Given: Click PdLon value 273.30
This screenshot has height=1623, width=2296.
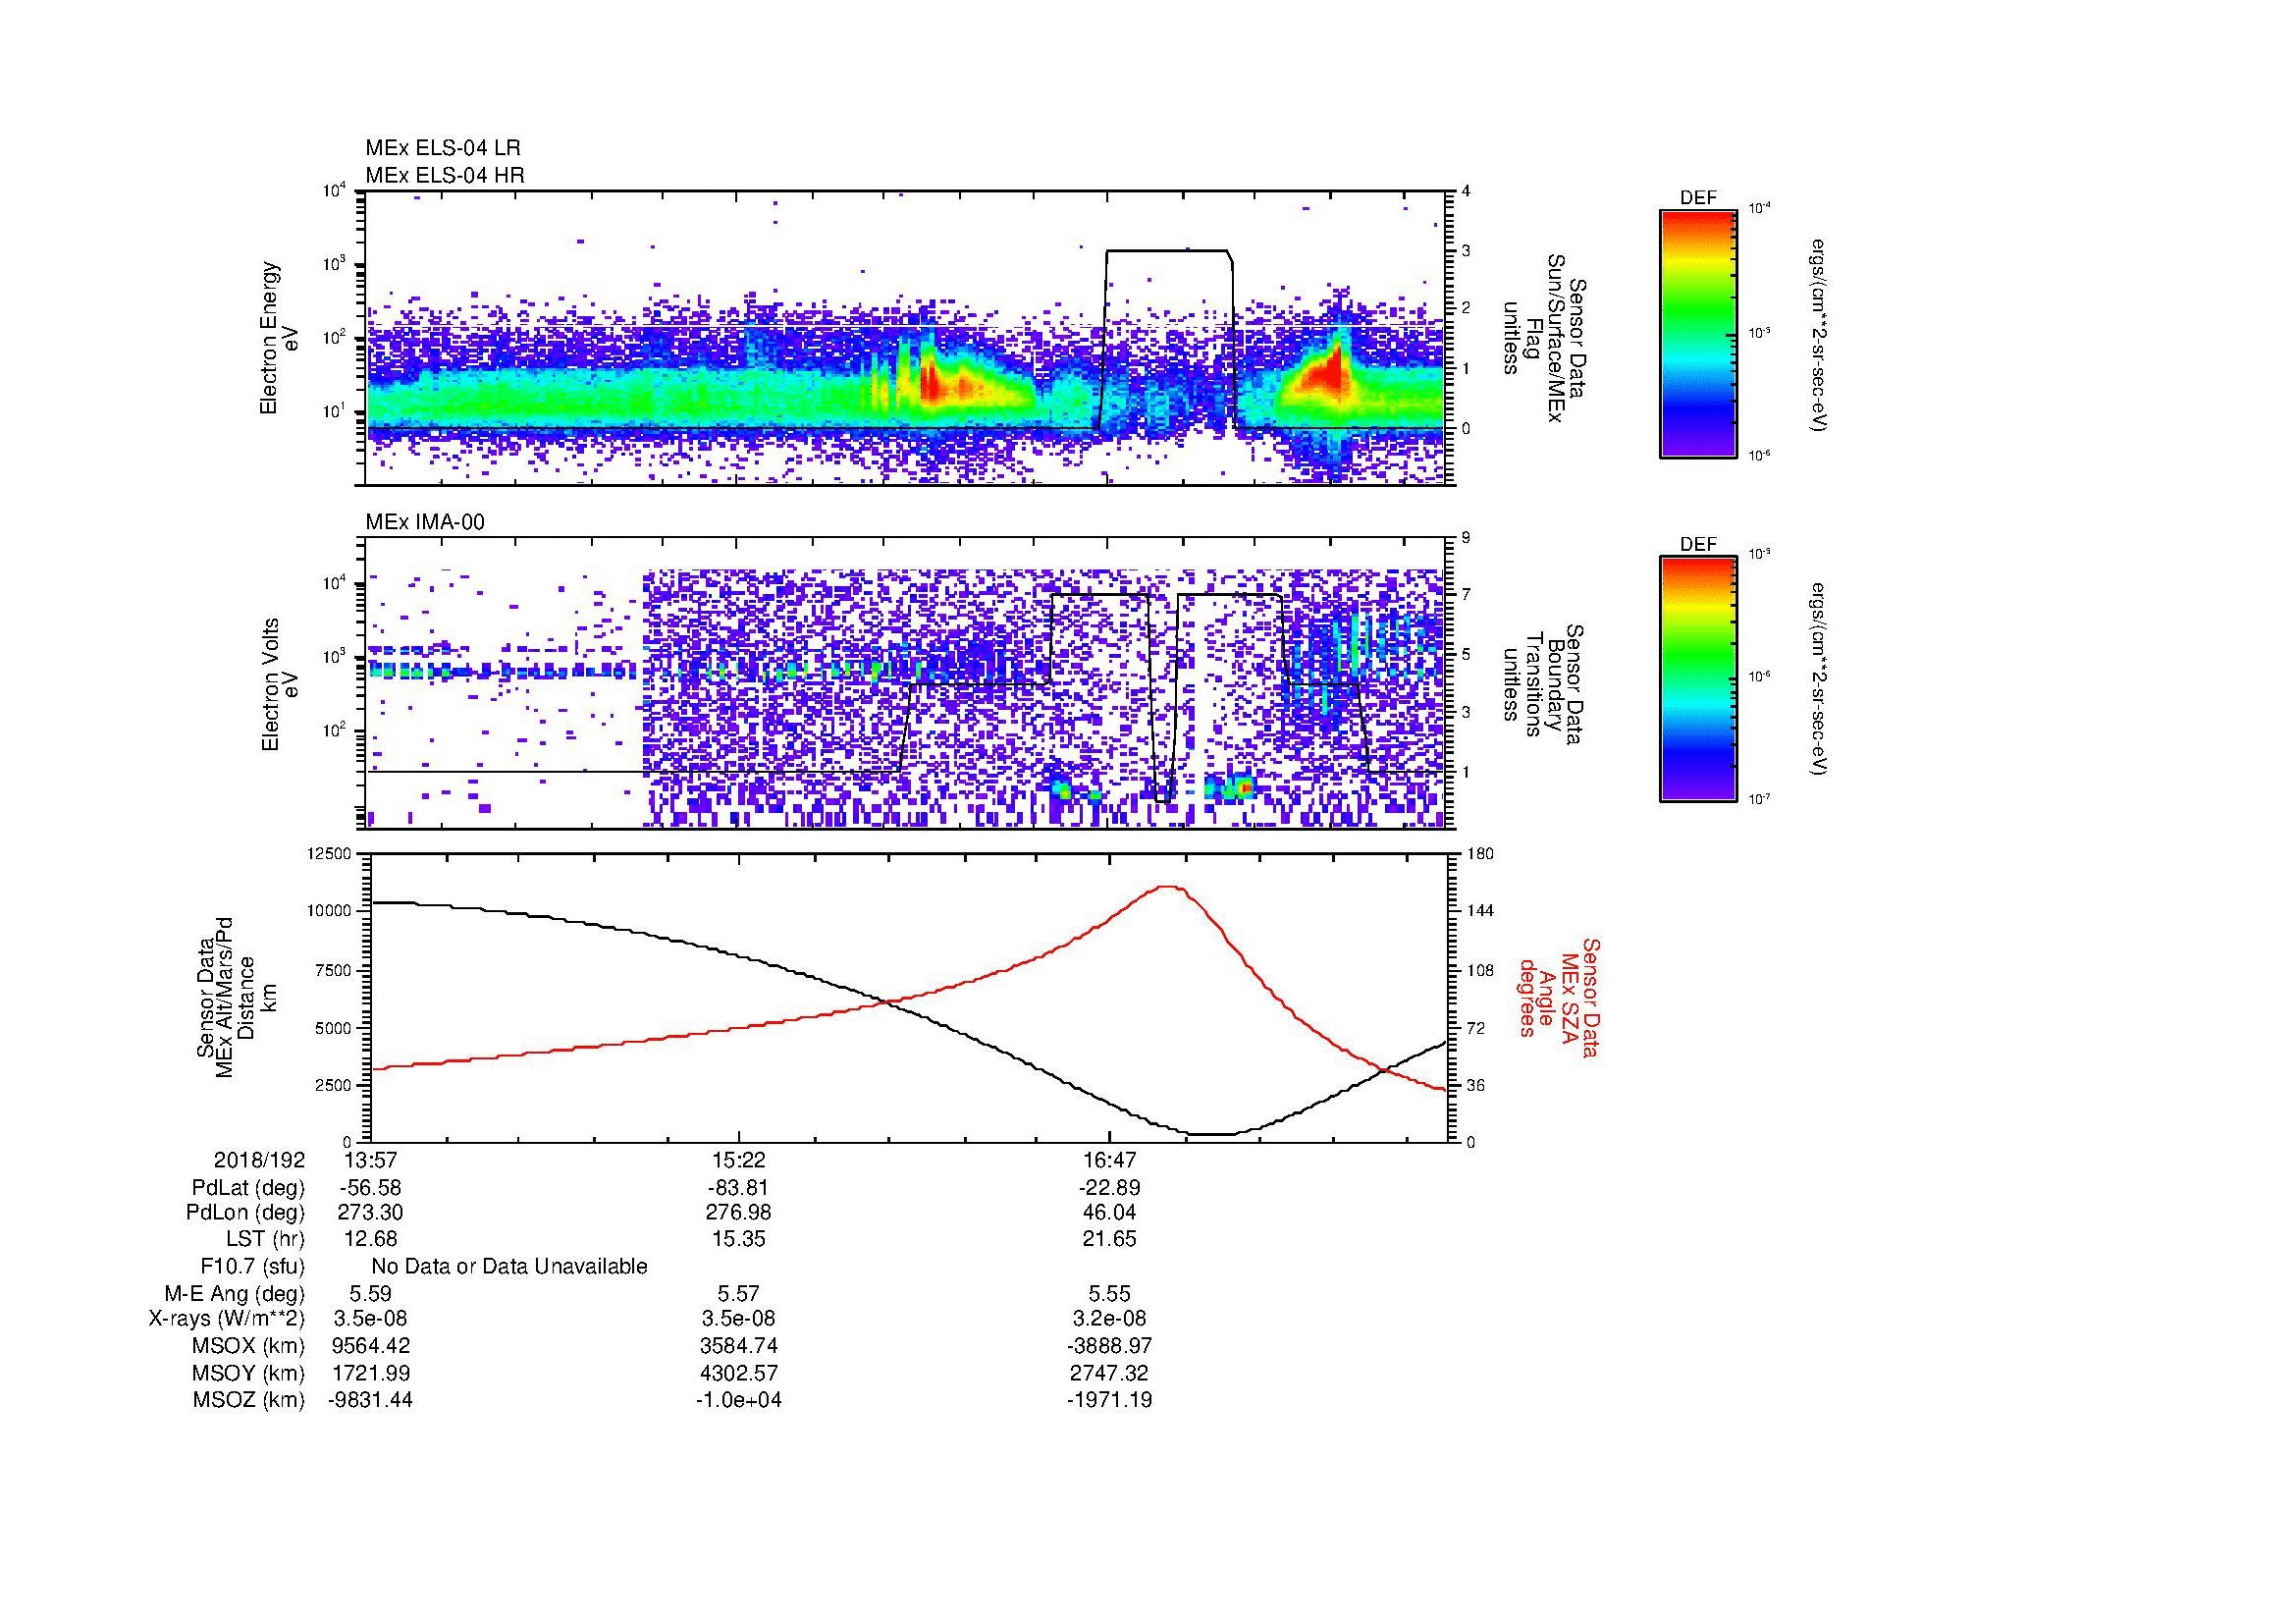Looking at the screenshot, I should tap(370, 1213).
